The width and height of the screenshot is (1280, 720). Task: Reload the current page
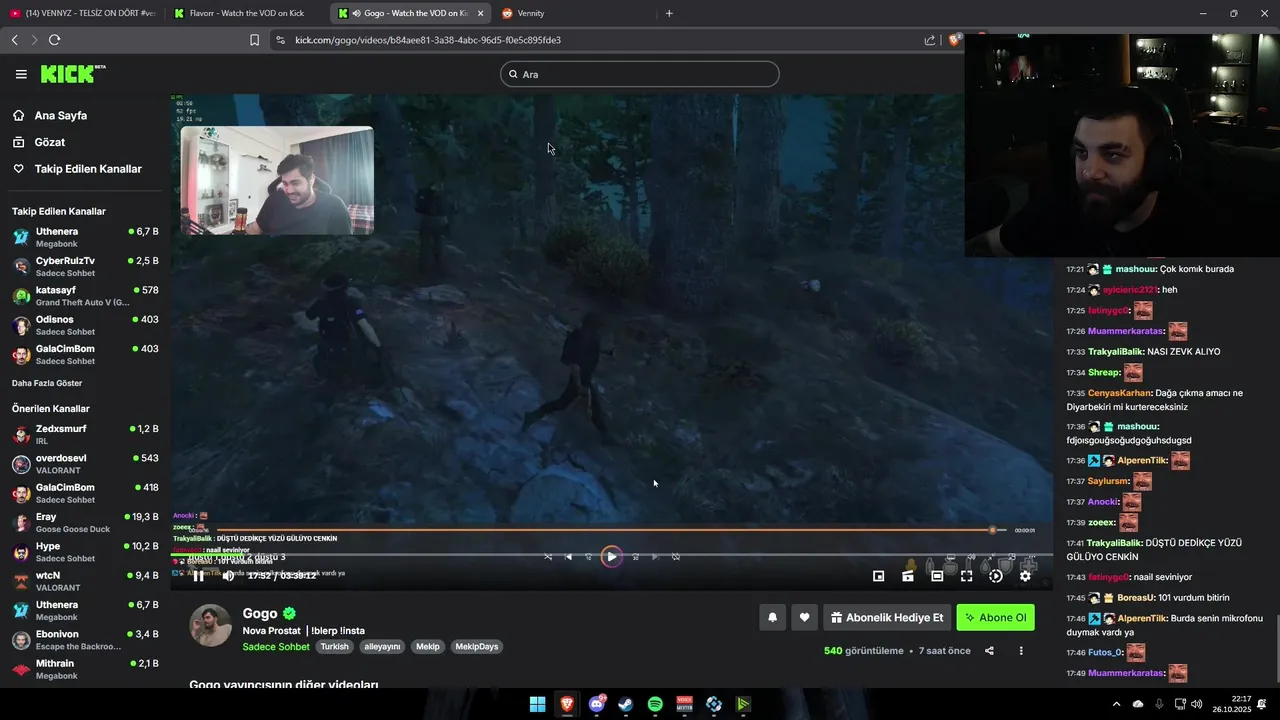tap(54, 40)
